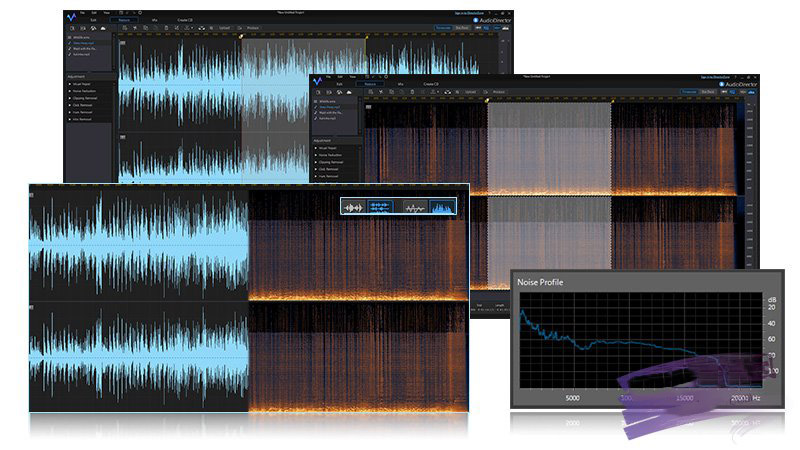Viewport: 800px width, 450px height.
Task: Click the cut scissors icon, waveform window
Action: coord(135,28)
